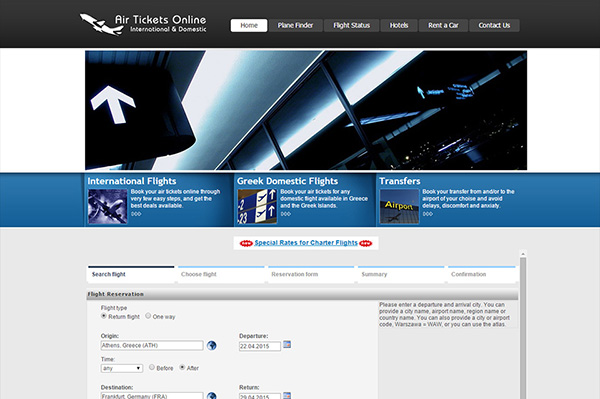
Task: Open the Hotels menu item
Action: pos(399,25)
